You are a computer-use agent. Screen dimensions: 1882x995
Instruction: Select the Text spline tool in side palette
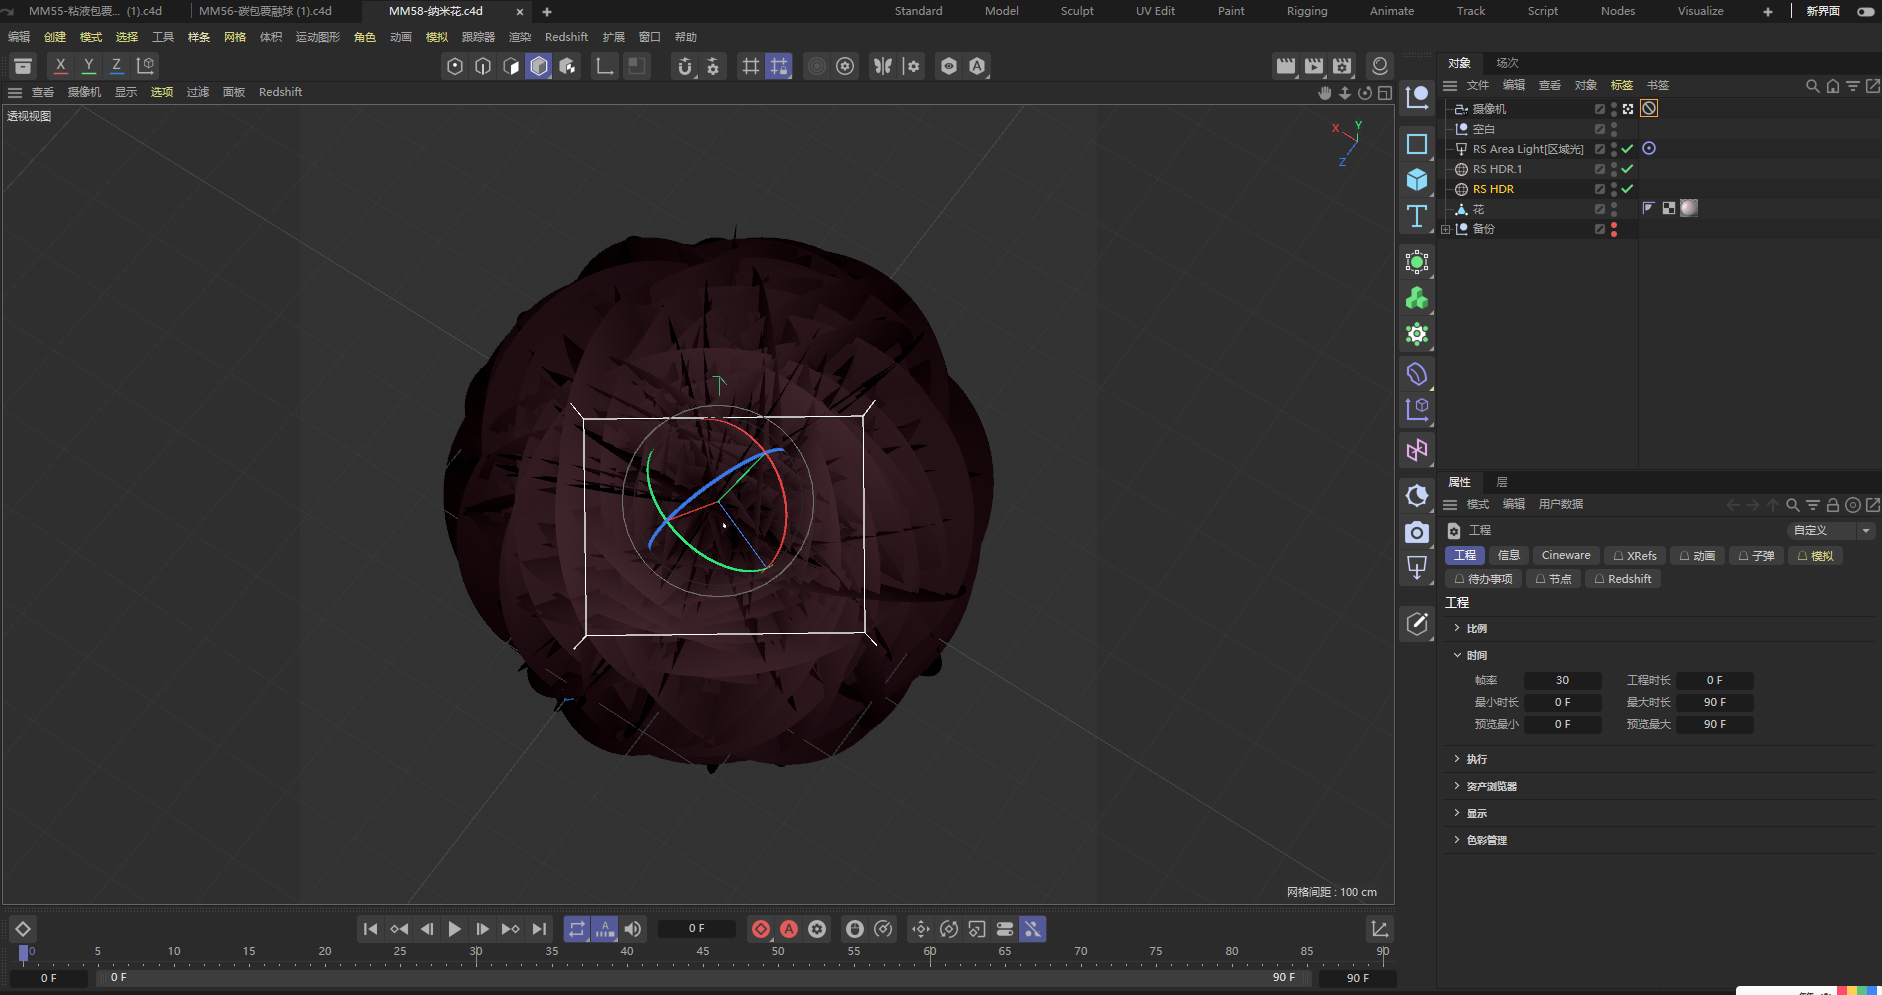(1417, 216)
